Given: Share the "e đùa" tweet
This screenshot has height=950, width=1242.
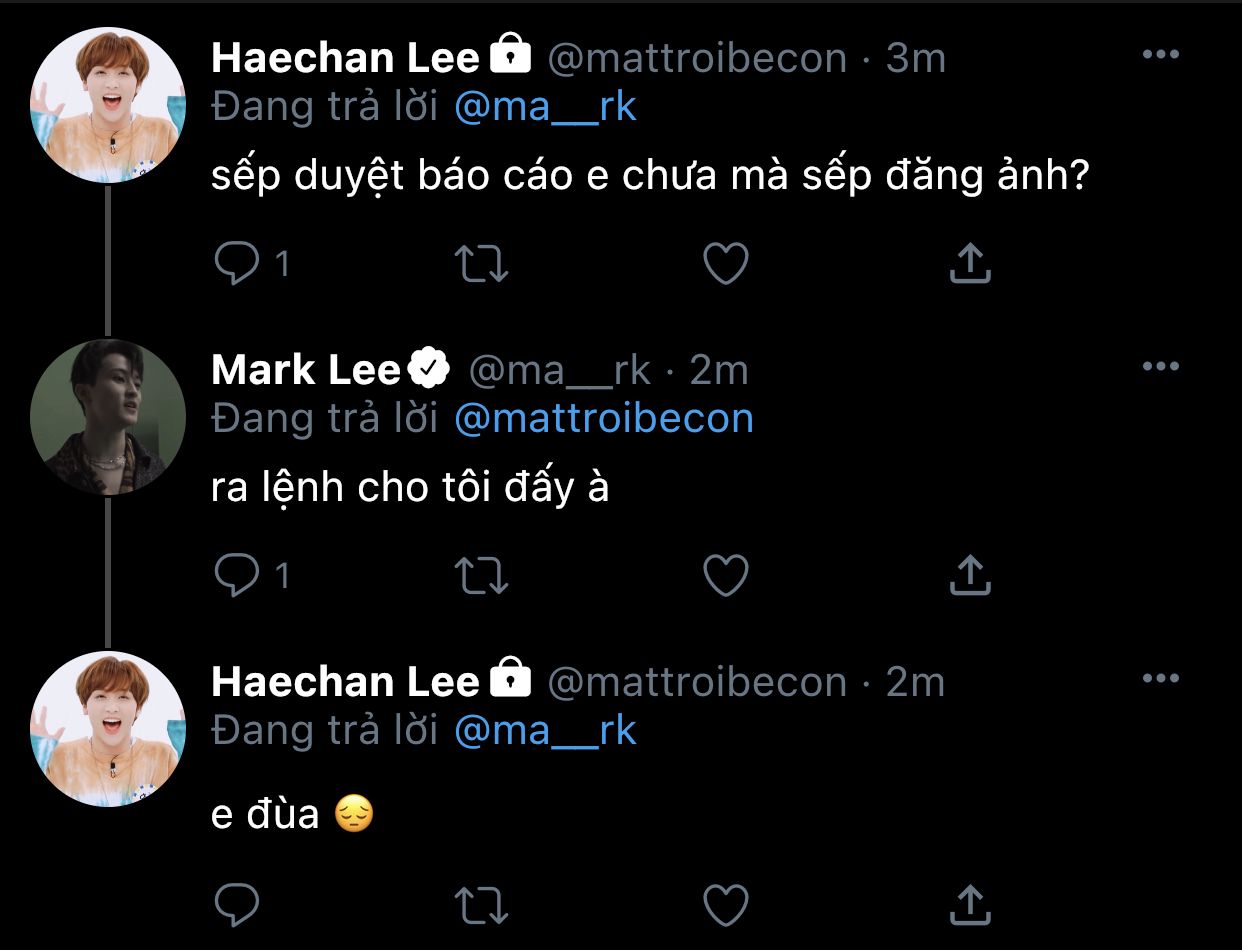Looking at the screenshot, I should (968, 905).
